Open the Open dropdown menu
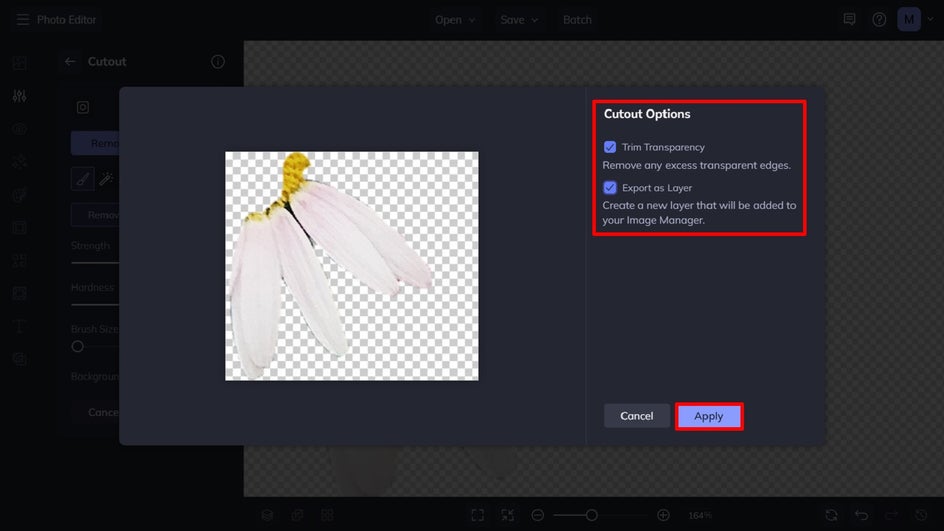The image size is (944, 531). click(x=455, y=20)
